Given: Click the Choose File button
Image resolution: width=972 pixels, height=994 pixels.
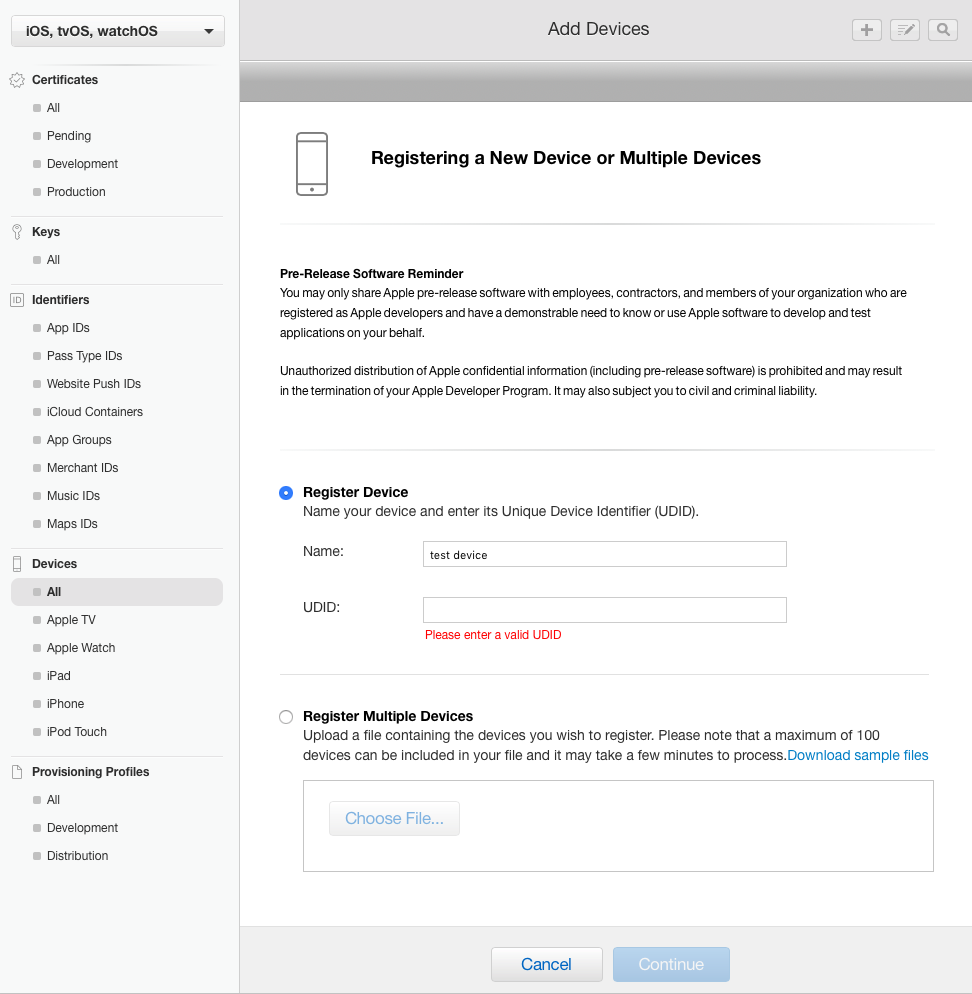Looking at the screenshot, I should pyautogui.click(x=394, y=818).
